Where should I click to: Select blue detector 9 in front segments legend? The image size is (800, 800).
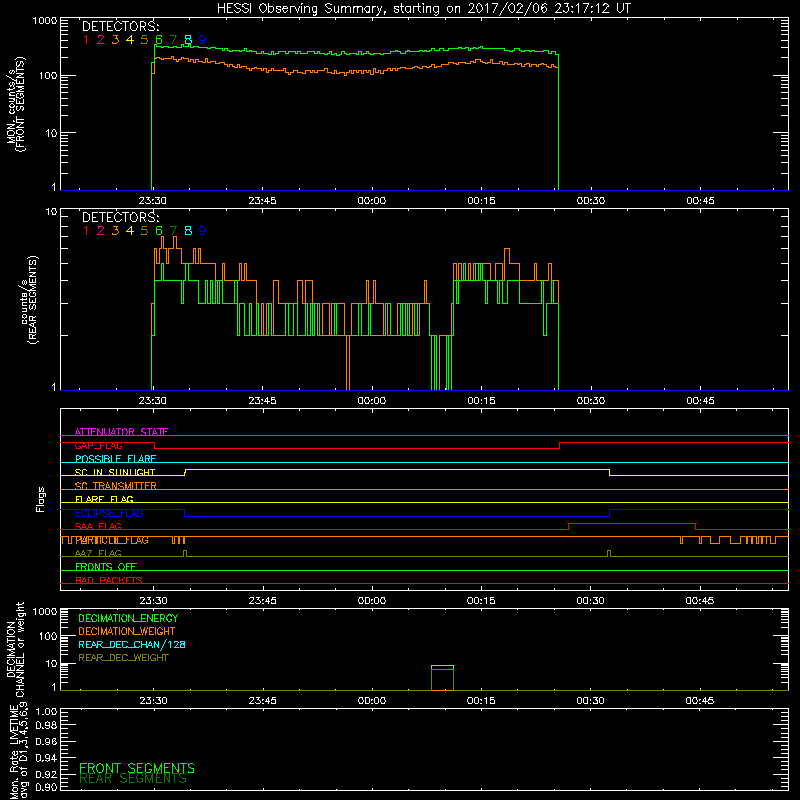pyautogui.click(x=203, y=40)
